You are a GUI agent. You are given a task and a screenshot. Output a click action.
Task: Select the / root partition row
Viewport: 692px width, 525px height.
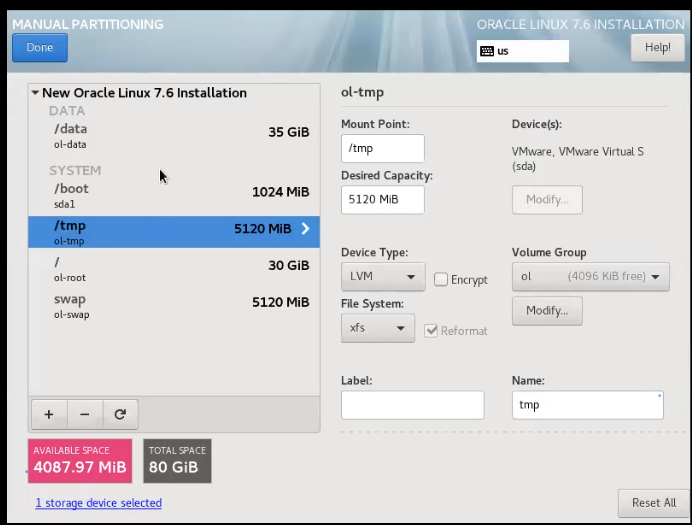click(174, 269)
